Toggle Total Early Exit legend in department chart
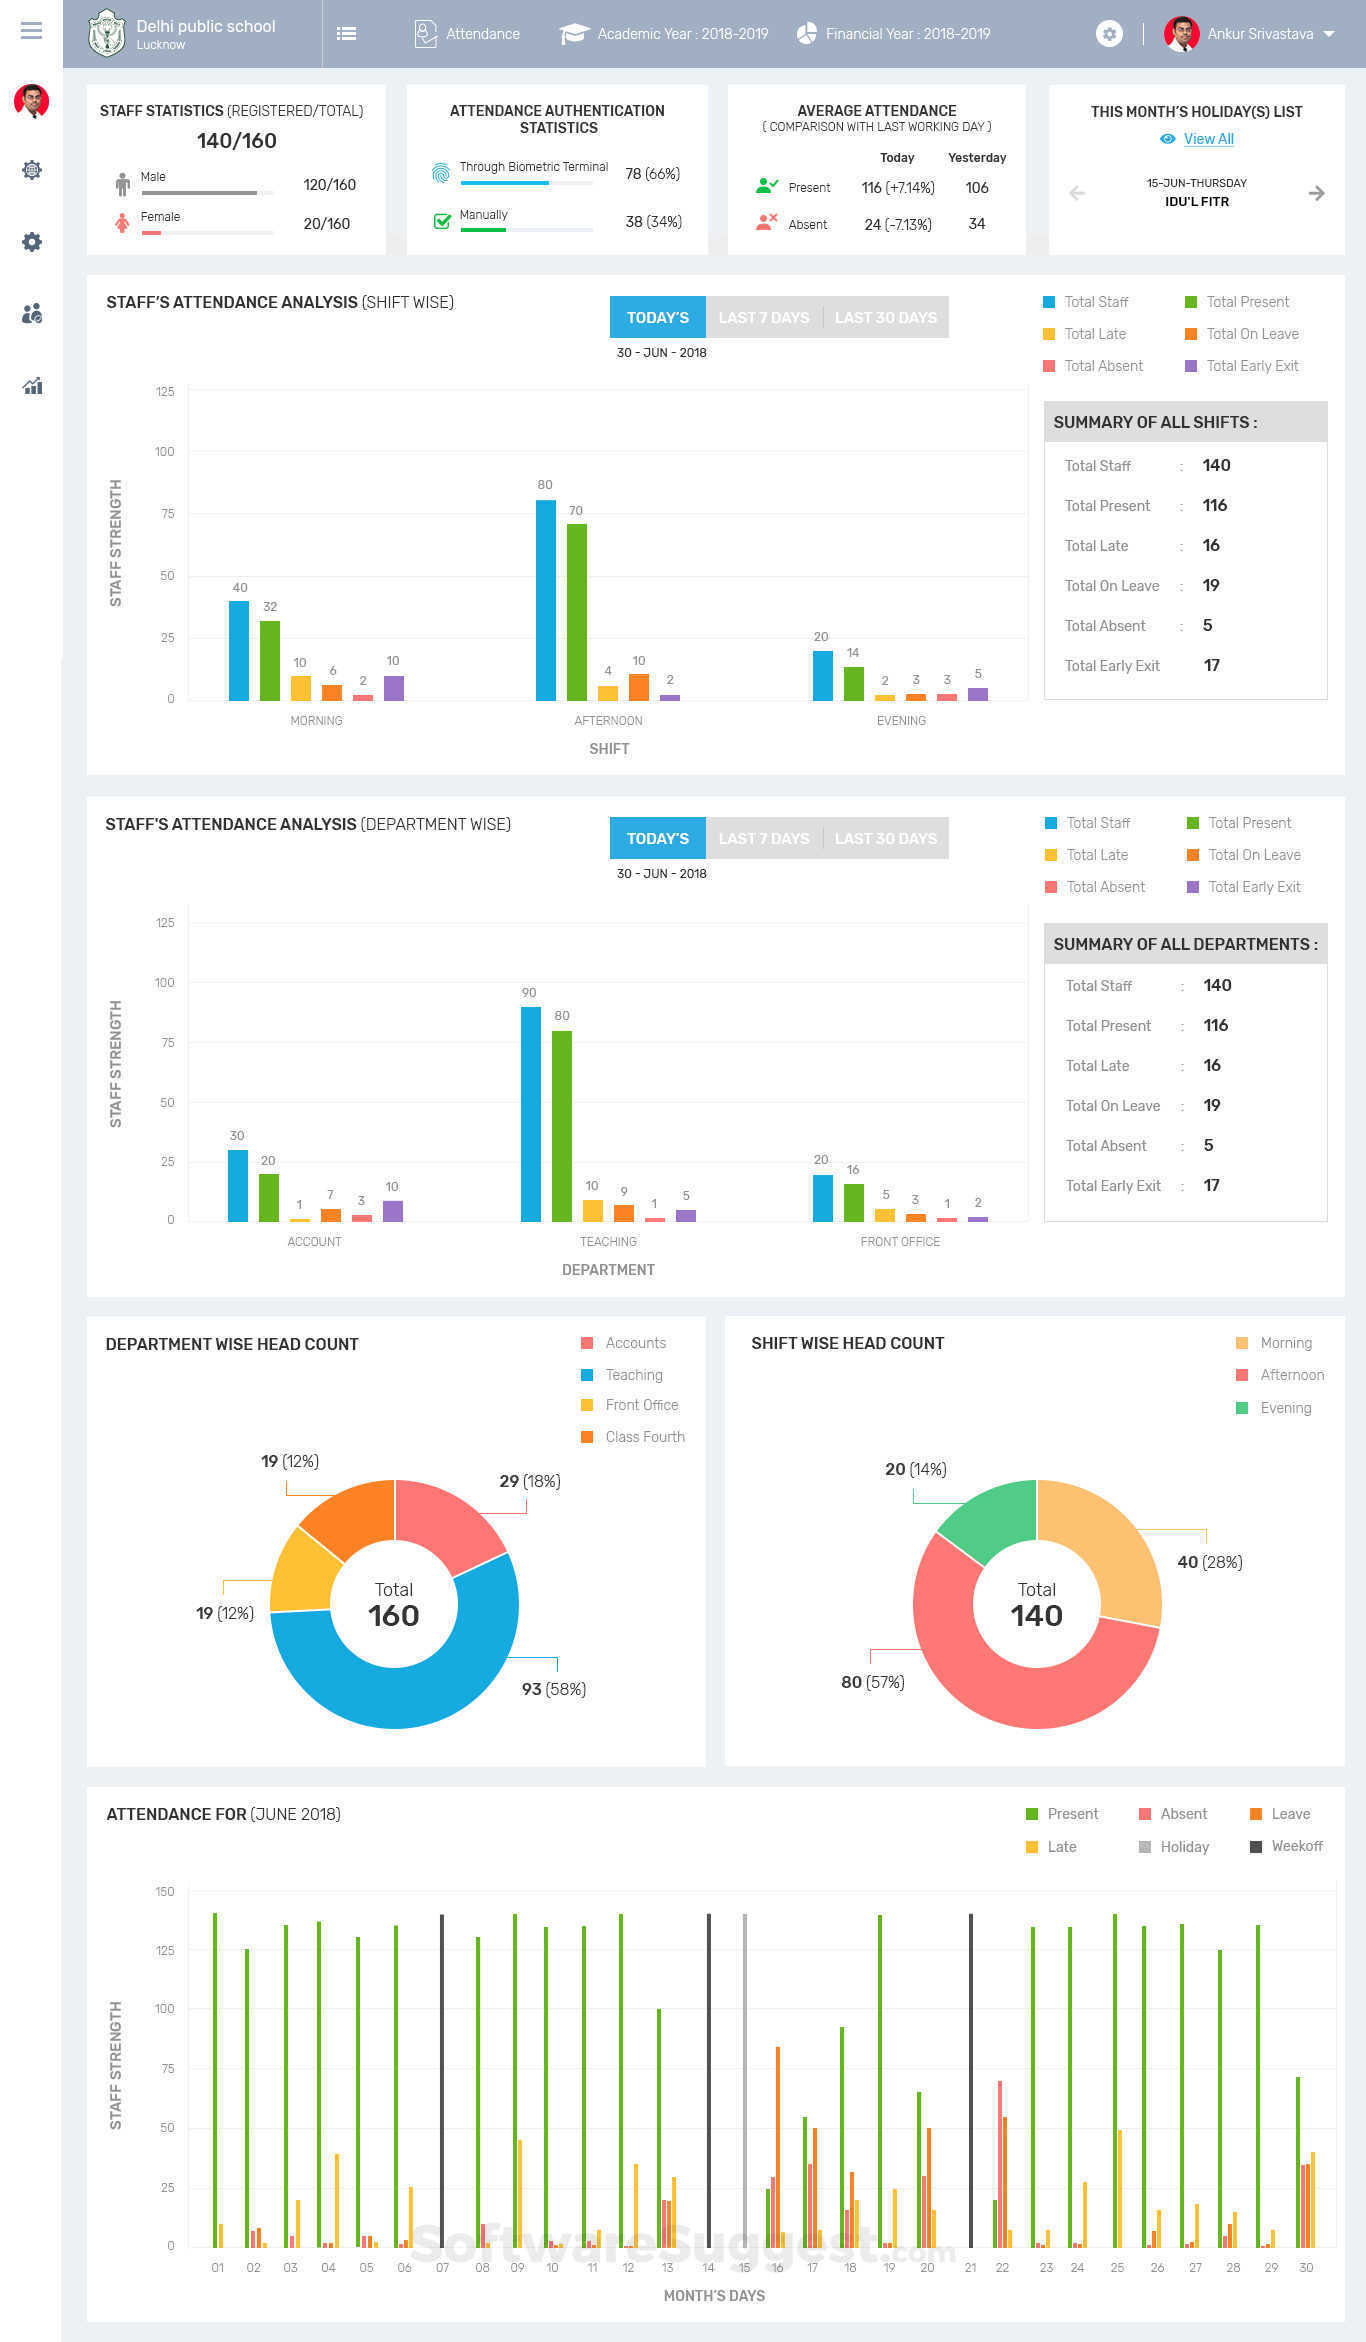 [x=1243, y=887]
